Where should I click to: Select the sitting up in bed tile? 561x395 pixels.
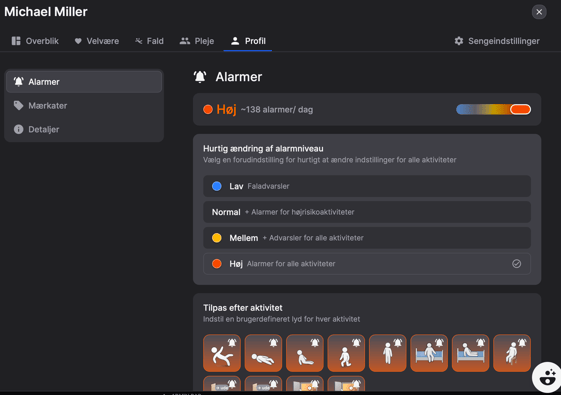pos(470,353)
